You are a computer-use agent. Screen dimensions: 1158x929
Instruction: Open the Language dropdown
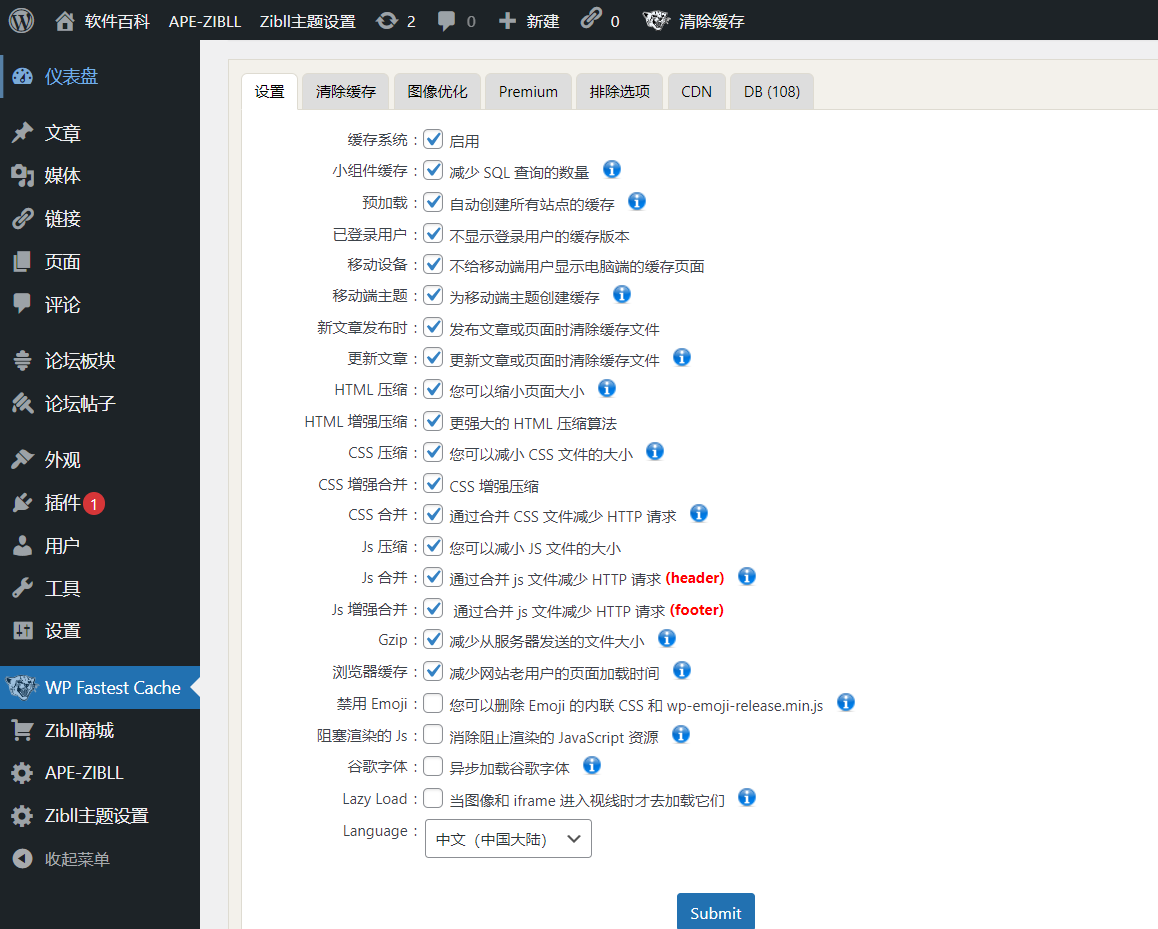[508, 839]
